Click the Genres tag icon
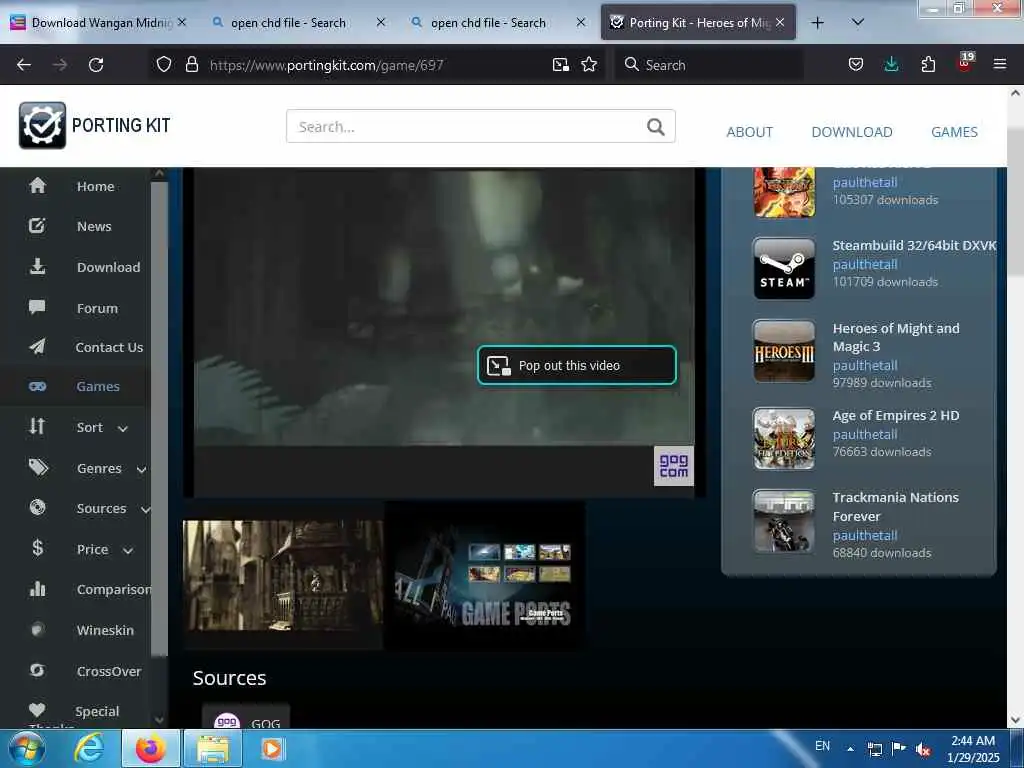This screenshot has width=1024, height=768. tap(38, 468)
